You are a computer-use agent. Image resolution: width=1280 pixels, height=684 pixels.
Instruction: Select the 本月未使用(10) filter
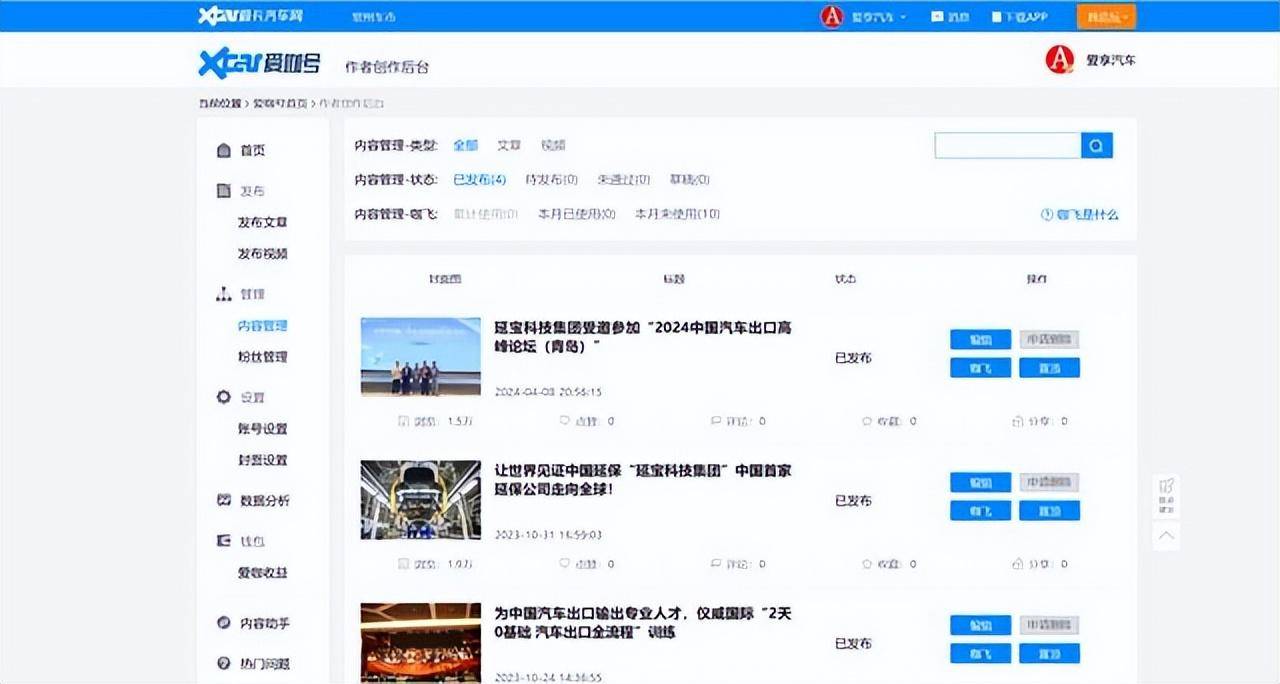click(x=677, y=214)
